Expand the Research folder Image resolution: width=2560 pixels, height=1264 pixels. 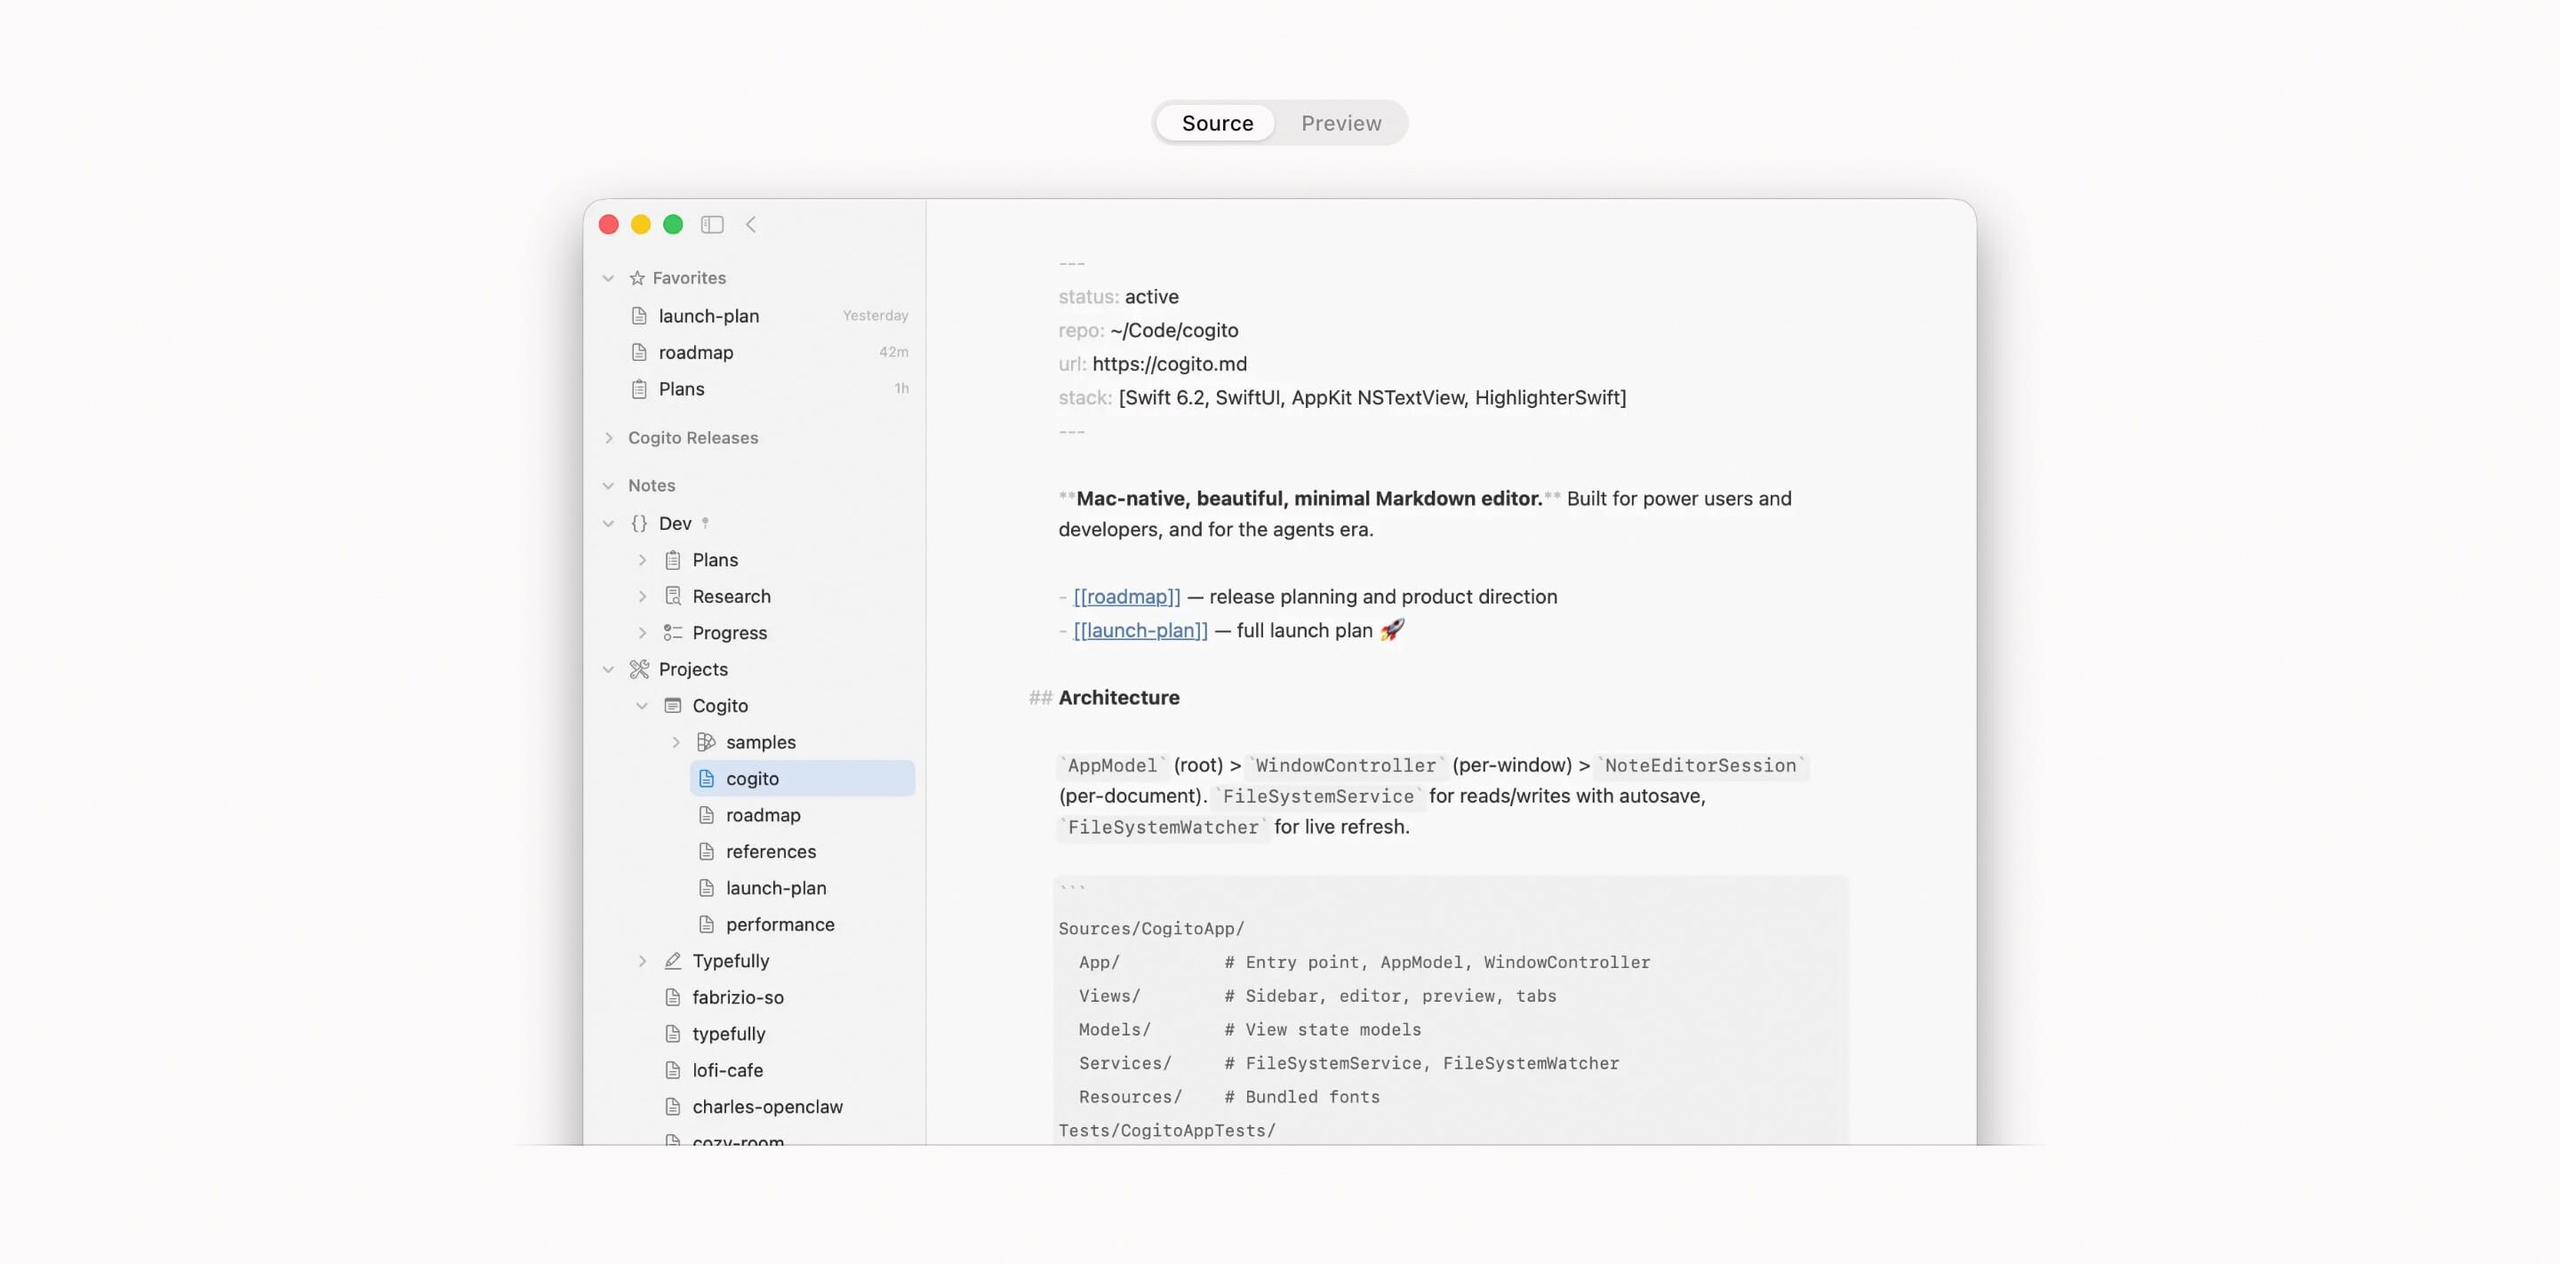[x=642, y=597]
